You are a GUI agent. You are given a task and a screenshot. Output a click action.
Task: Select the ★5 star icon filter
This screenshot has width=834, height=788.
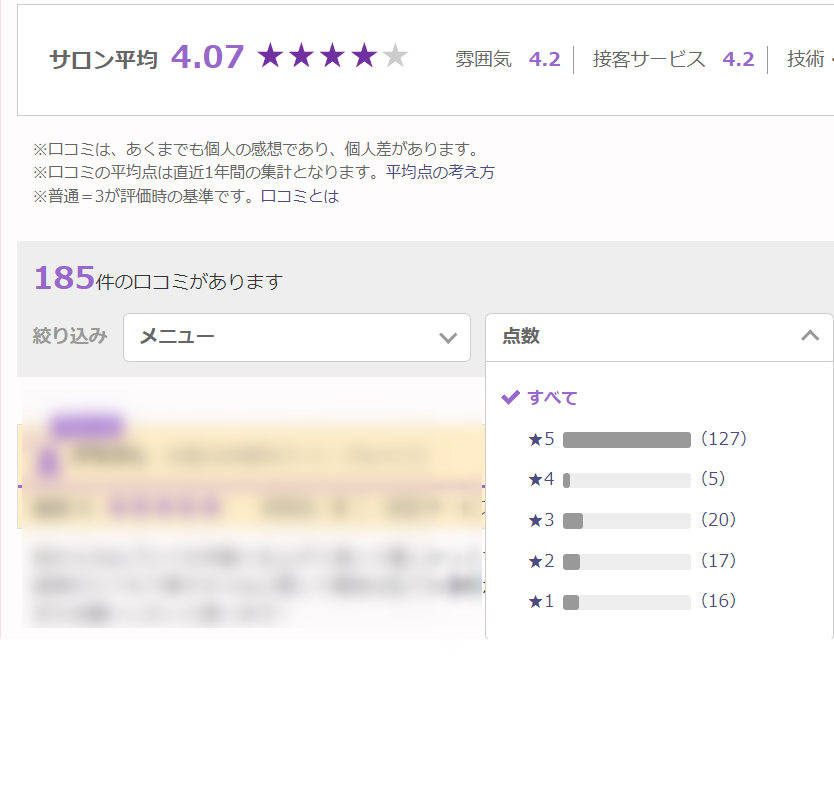[534, 439]
